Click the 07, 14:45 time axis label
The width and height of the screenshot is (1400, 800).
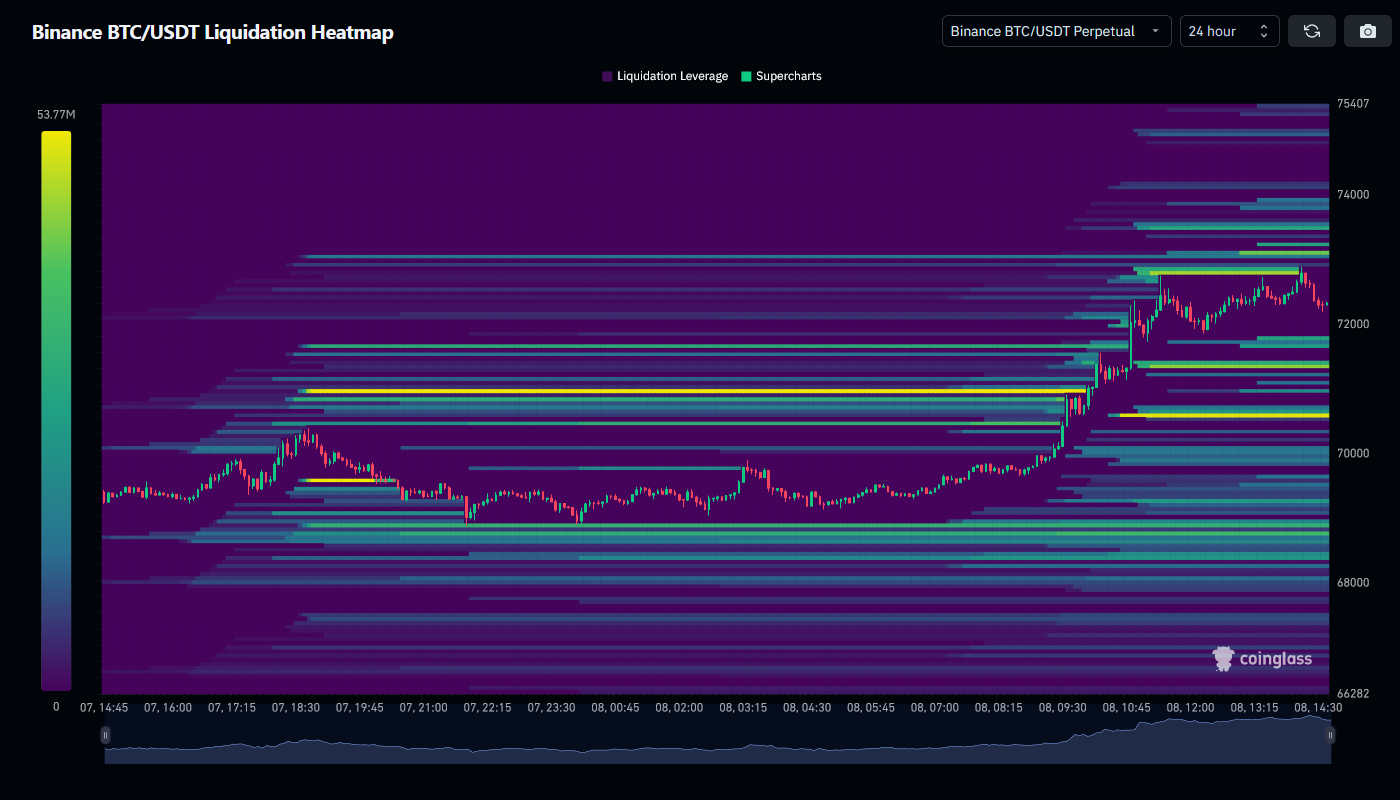pyautogui.click(x=104, y=707)
